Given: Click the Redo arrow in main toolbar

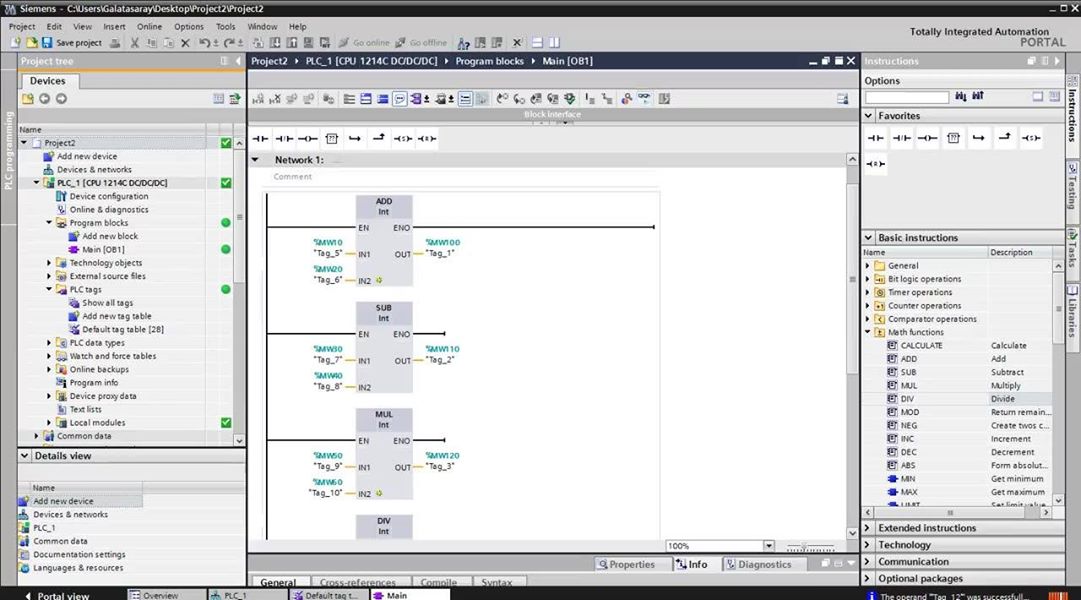Looking at the screenshot, I should [228, 43].
